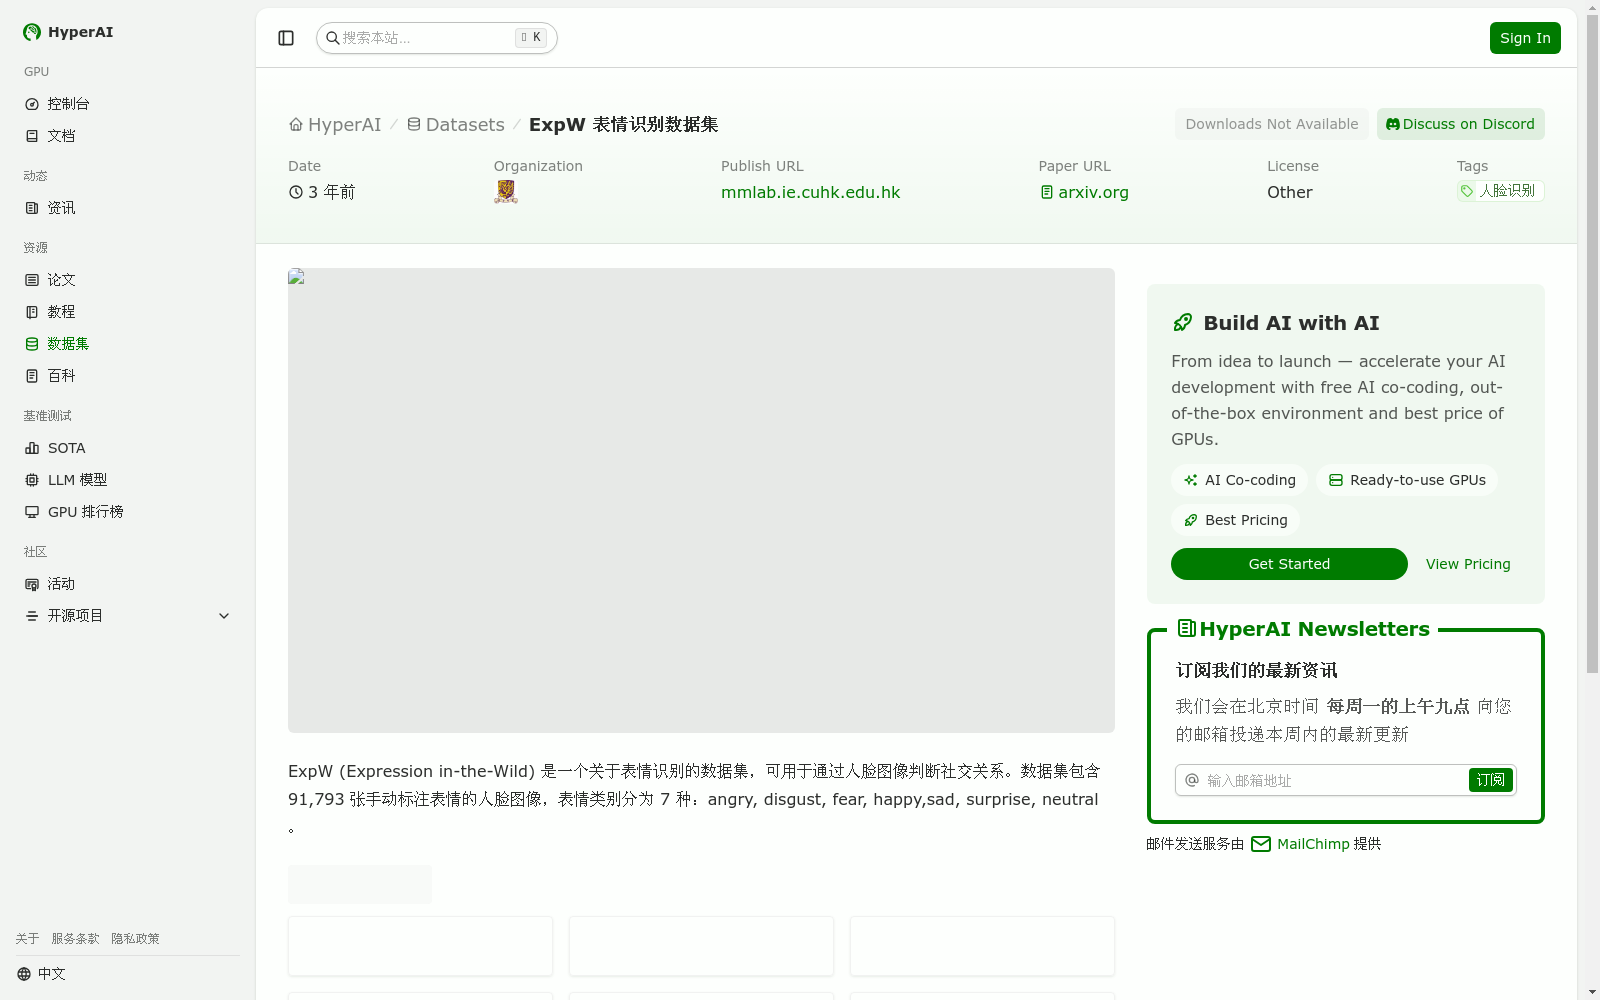Click Ready-to-use GPUs chip
1600x1000 pixels.
click(1407, 480)
